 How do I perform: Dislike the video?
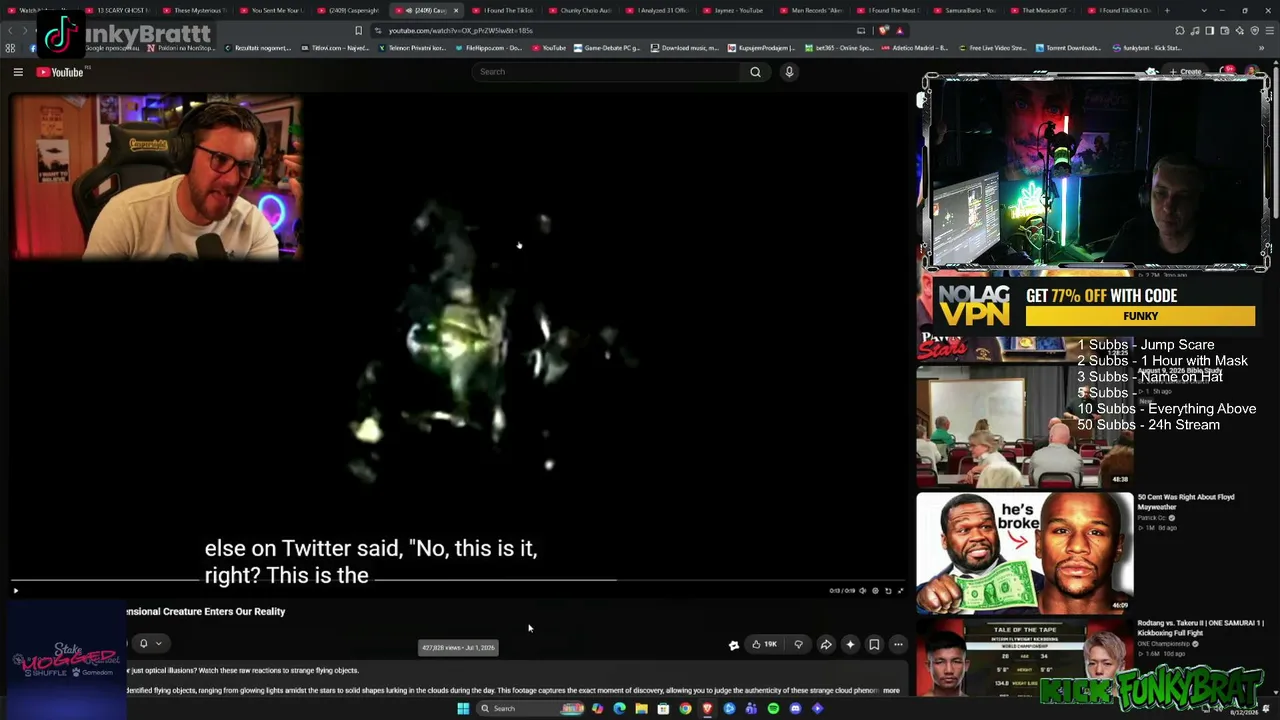(798, 645)
